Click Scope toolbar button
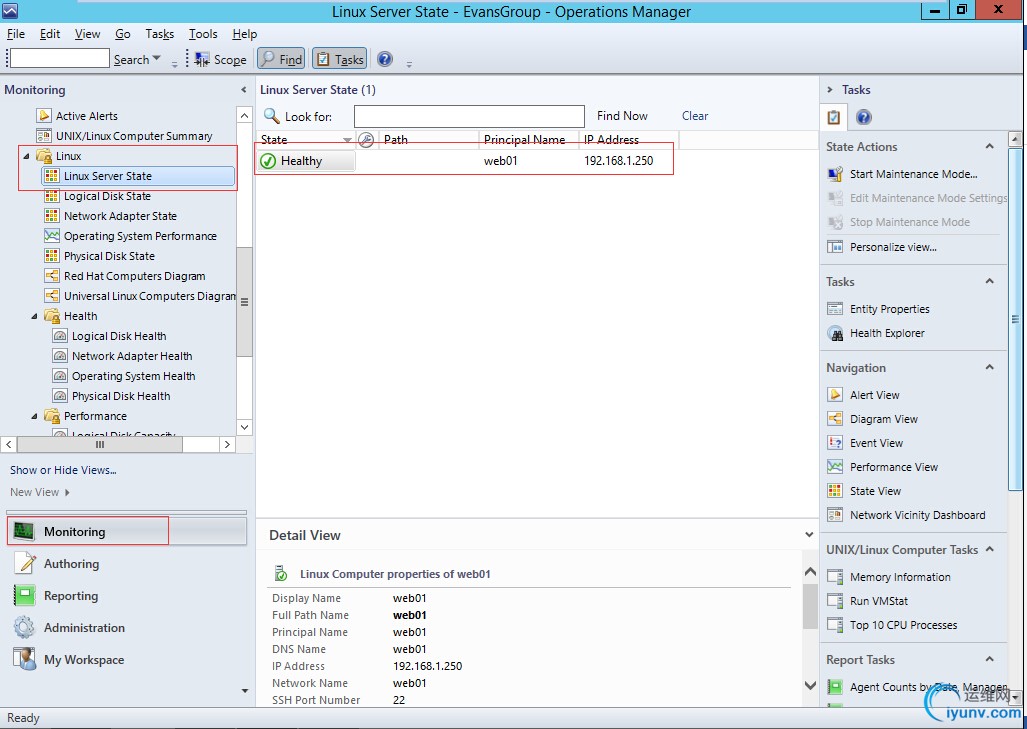1027x729 pixels. pyautogui.click(x=220, y=60)
